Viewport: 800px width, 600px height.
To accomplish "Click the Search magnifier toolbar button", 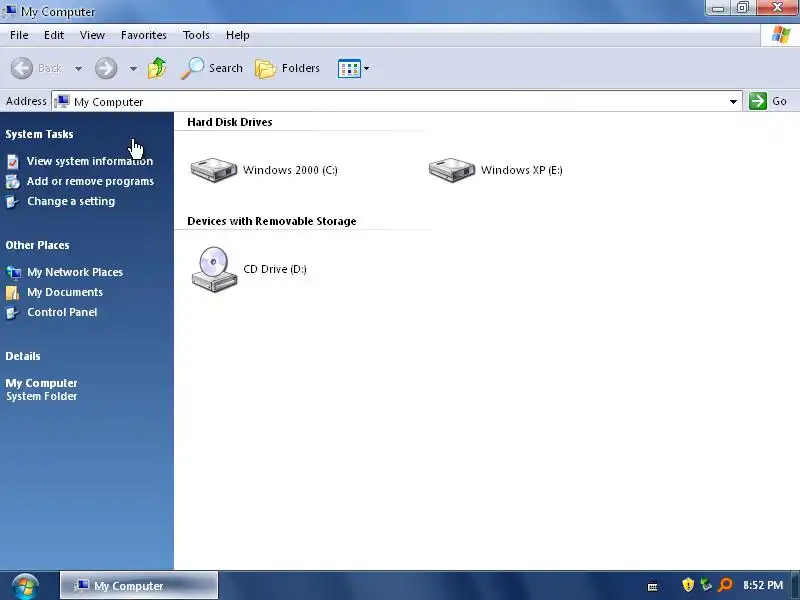I will click(212, 68).
